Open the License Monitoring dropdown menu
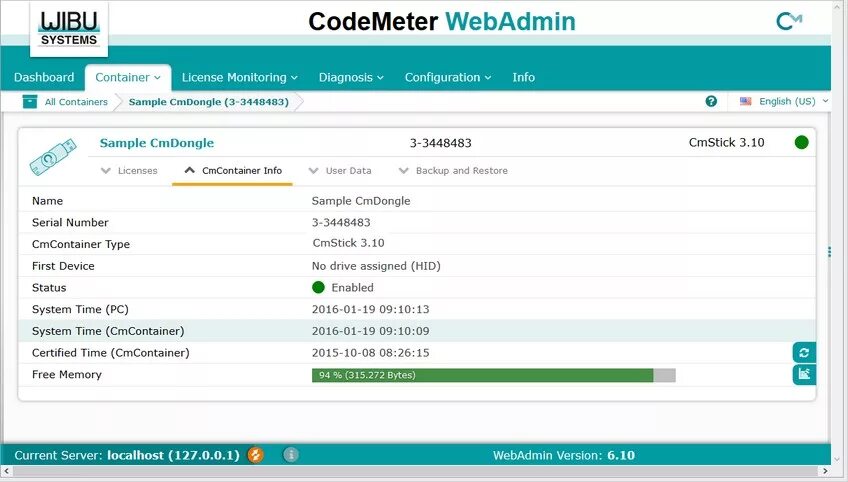The image size is (848, 482). click(240, 77)
